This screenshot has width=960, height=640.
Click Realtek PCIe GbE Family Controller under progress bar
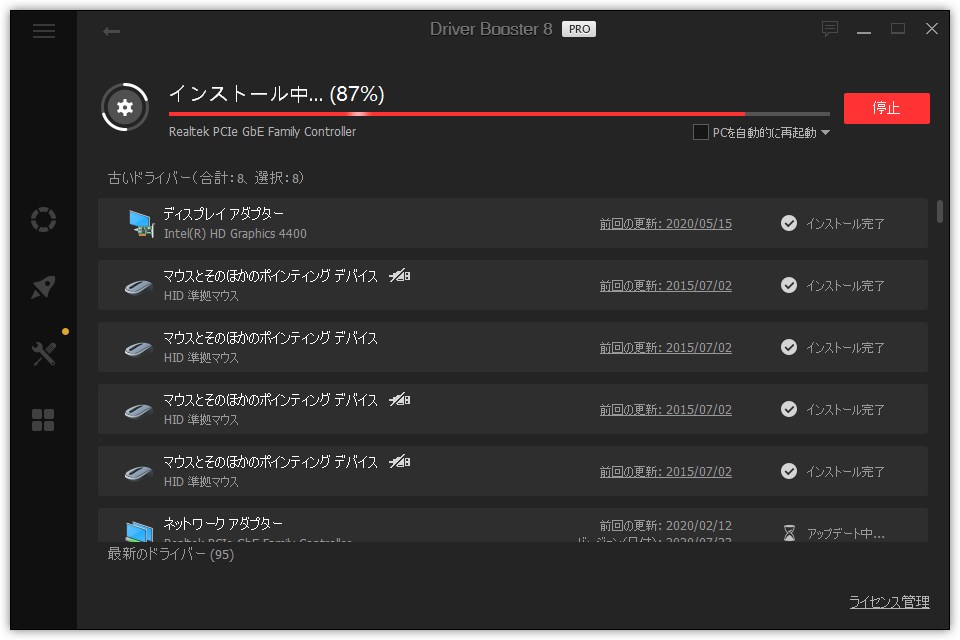tap(262, 132)
